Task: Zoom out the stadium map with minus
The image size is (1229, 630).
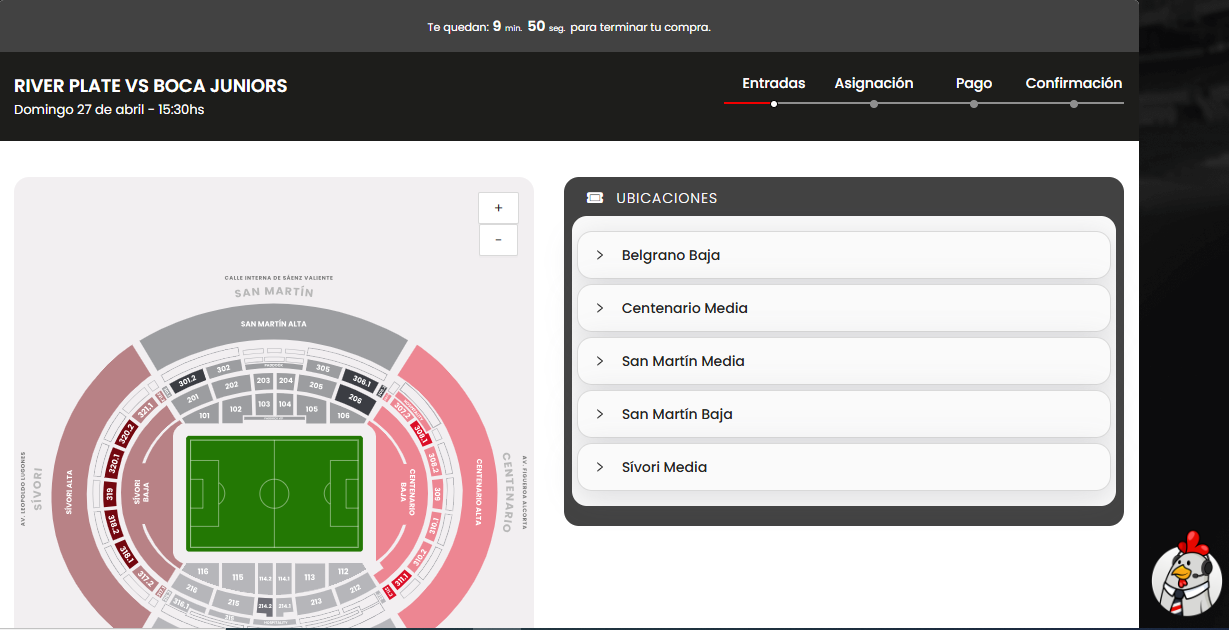Action: pyautogui.click(x=498, y=240)
